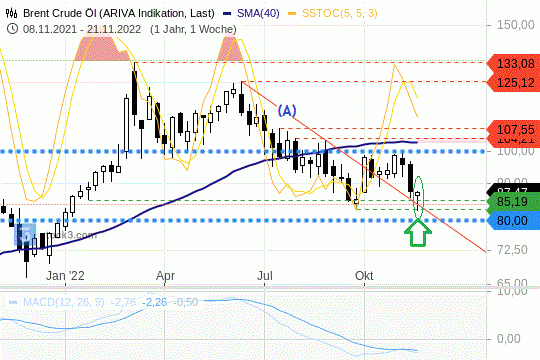Click the date range 08.11.2021 - 21.11.2022
This screenshot has width=540, height=360.
point(82,29)
